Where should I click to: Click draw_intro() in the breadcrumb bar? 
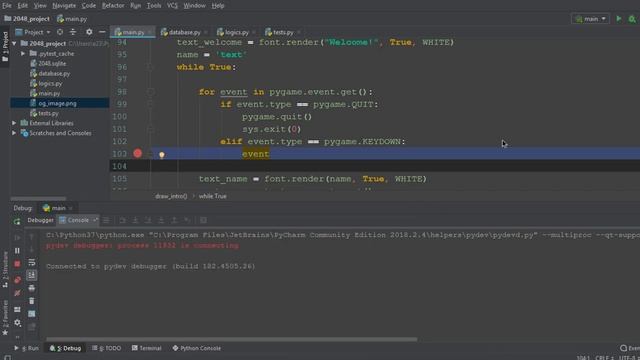(x=171, y=196)
